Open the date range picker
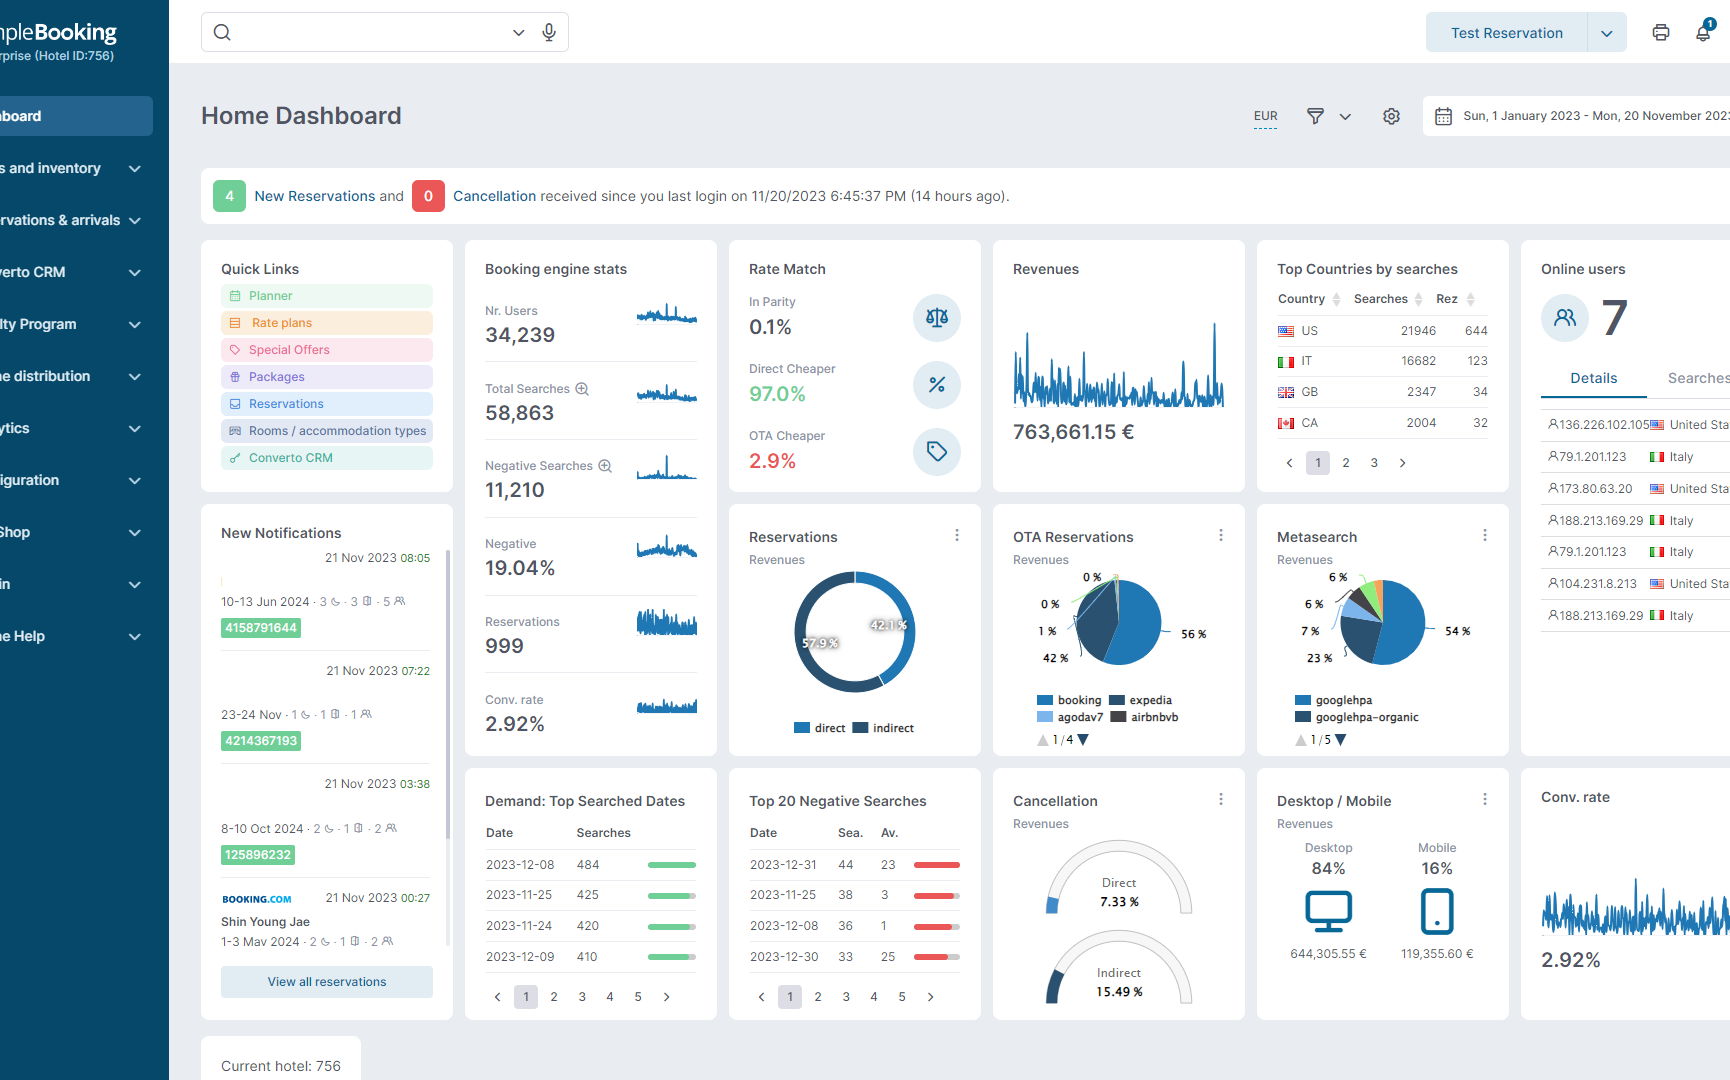 point(1580,116)
